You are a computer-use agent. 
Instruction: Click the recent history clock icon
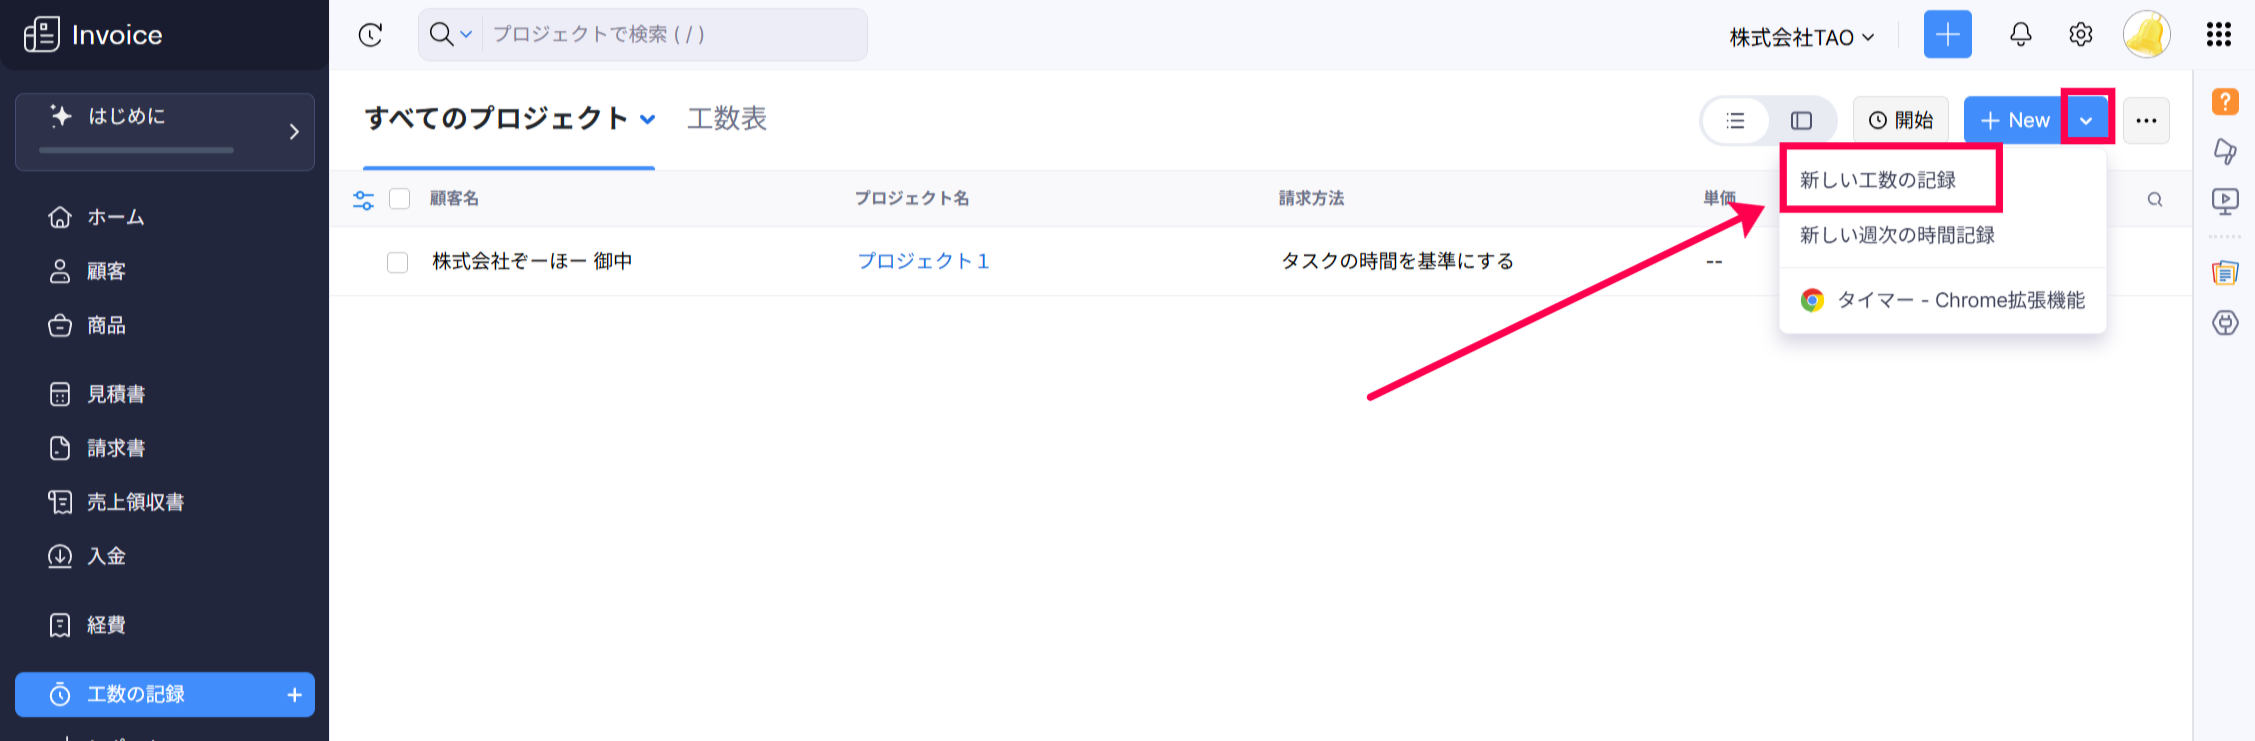[370, 35]
